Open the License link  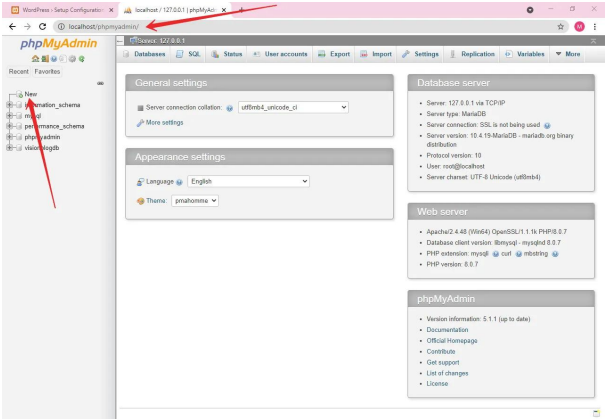pyautogui.click(x=437, y=384)
